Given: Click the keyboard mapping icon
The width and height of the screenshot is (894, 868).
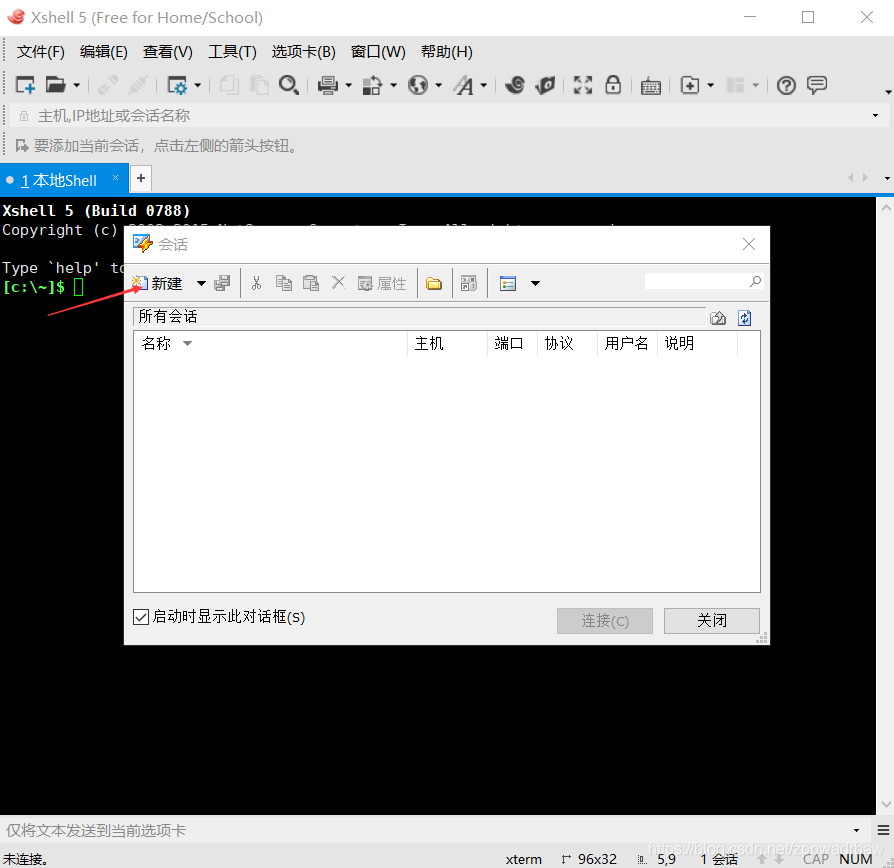Looking at the screenshot, I should [651, 86].
